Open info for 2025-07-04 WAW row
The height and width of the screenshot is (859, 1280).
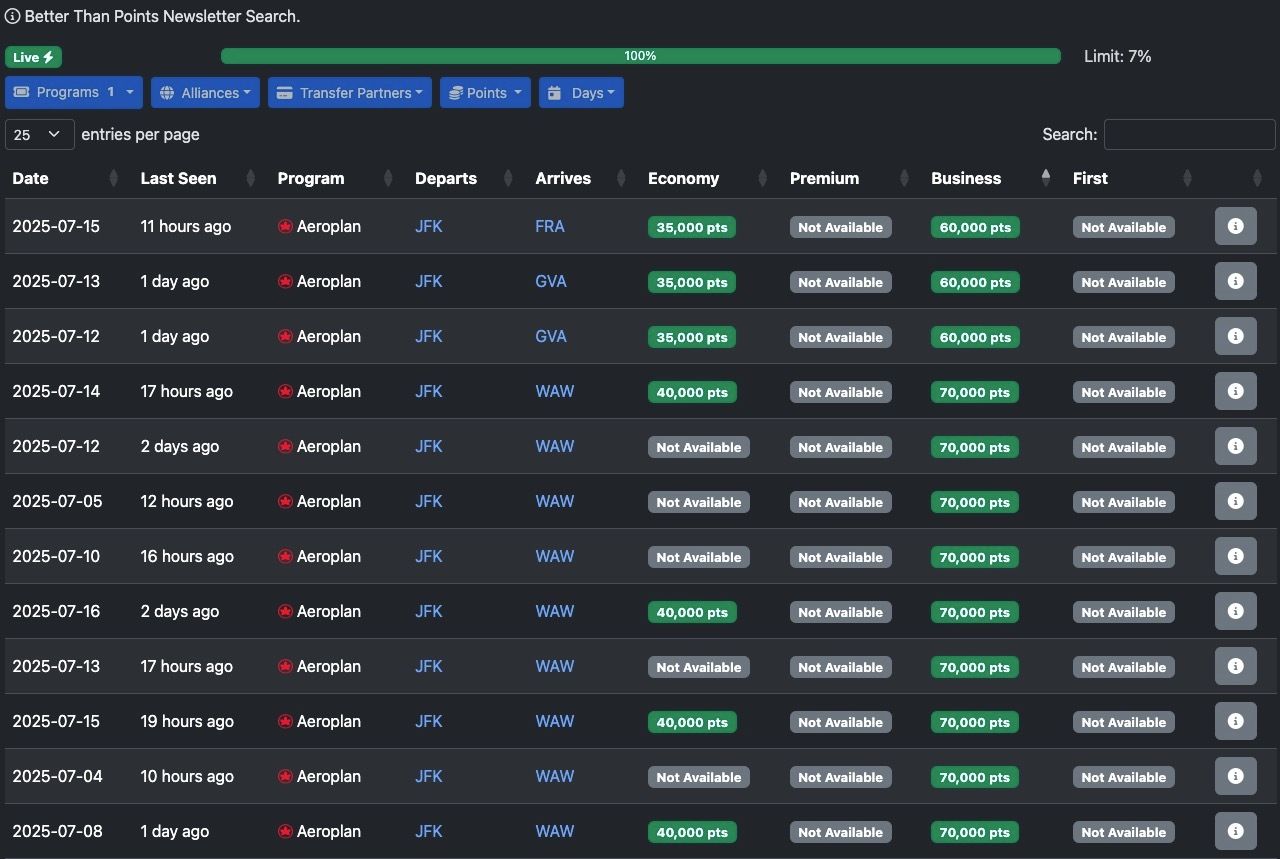pos(1235,776)
